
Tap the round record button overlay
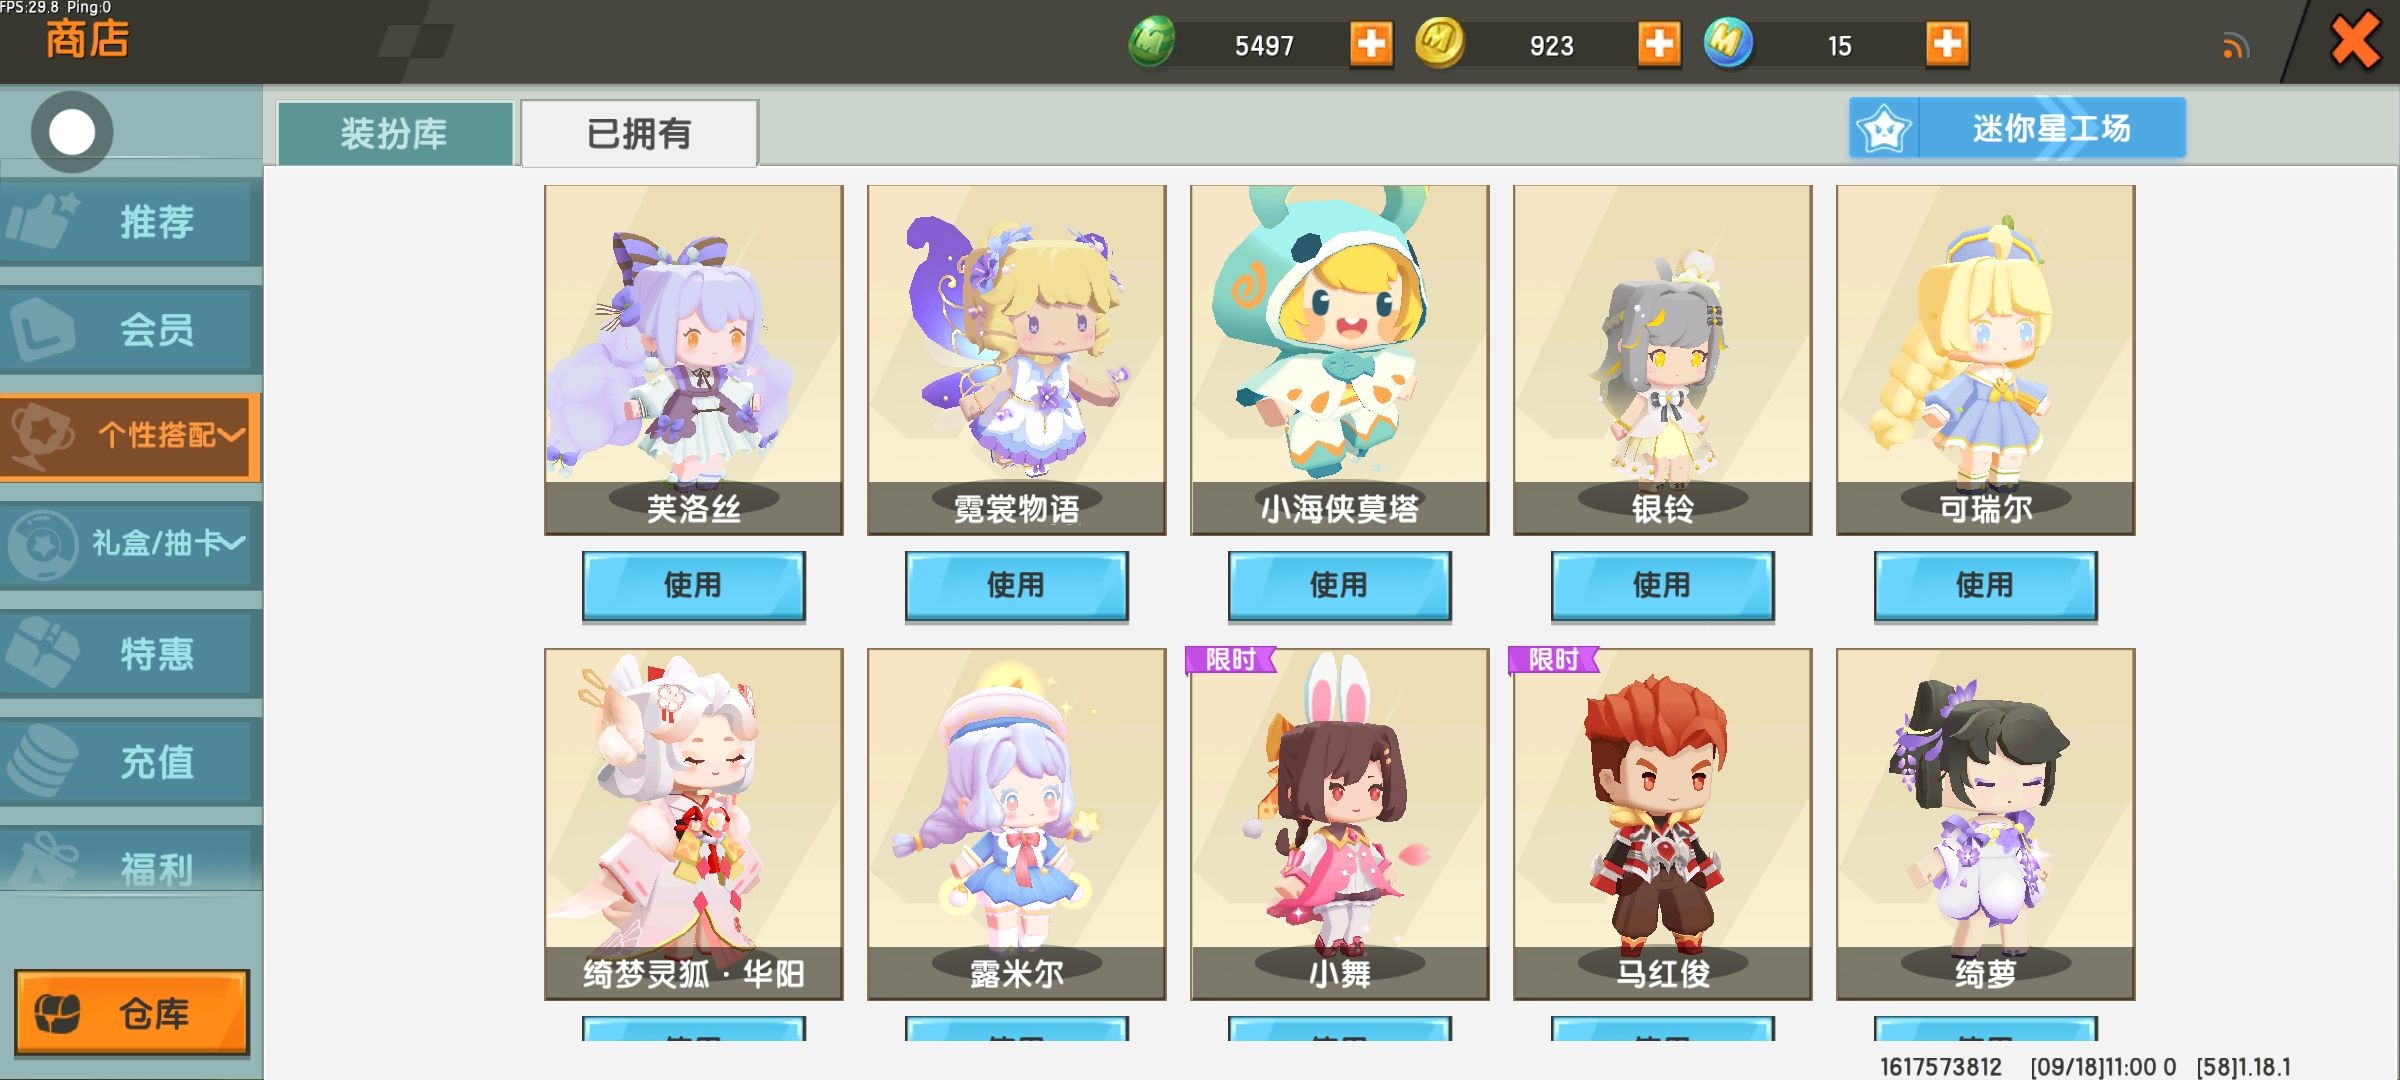point(72,132)
